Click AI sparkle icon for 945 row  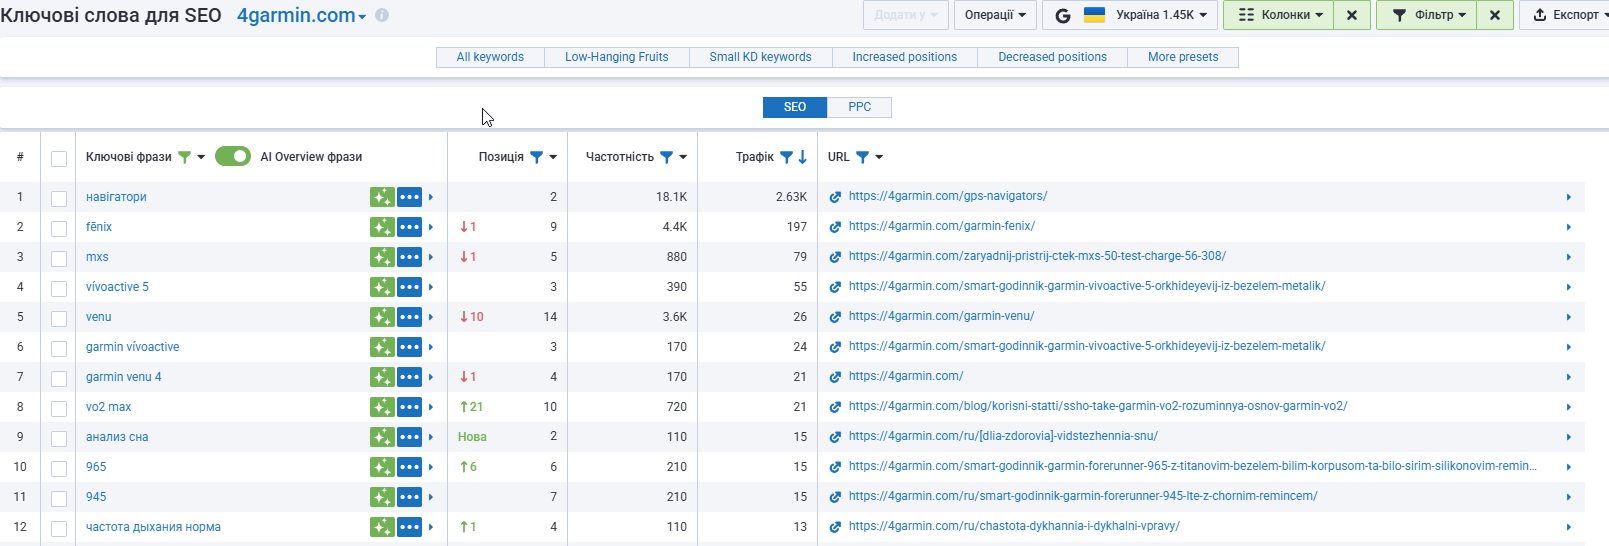[x=382, y=497]
